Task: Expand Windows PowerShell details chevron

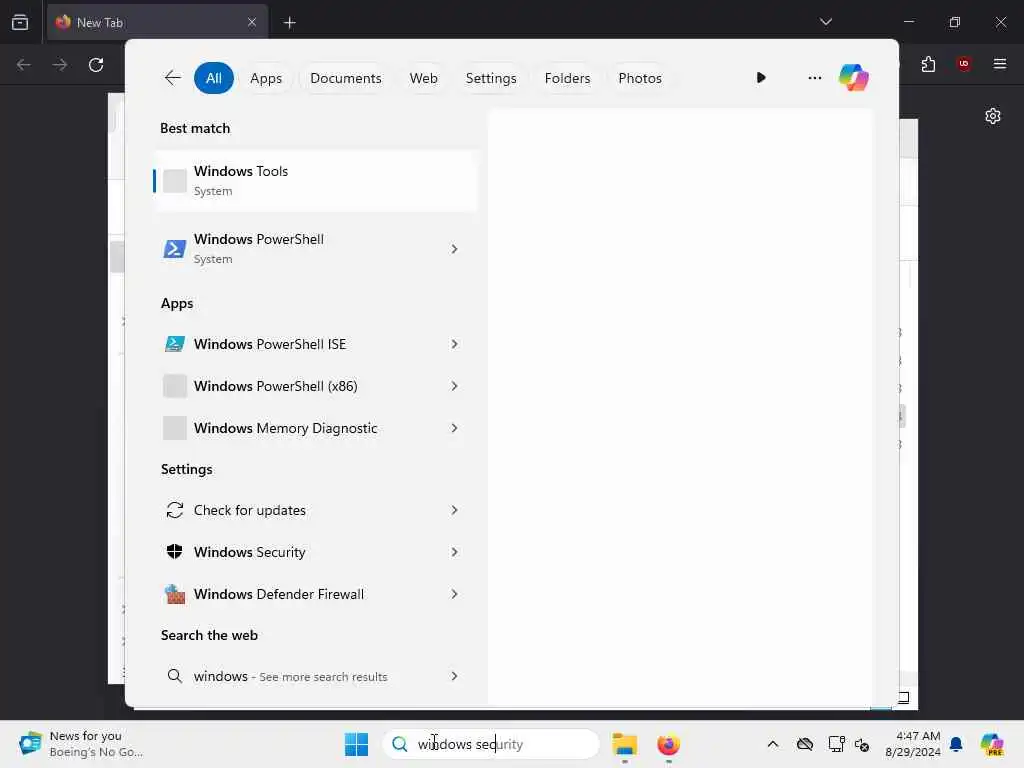Action: click(x=454, y=249)
